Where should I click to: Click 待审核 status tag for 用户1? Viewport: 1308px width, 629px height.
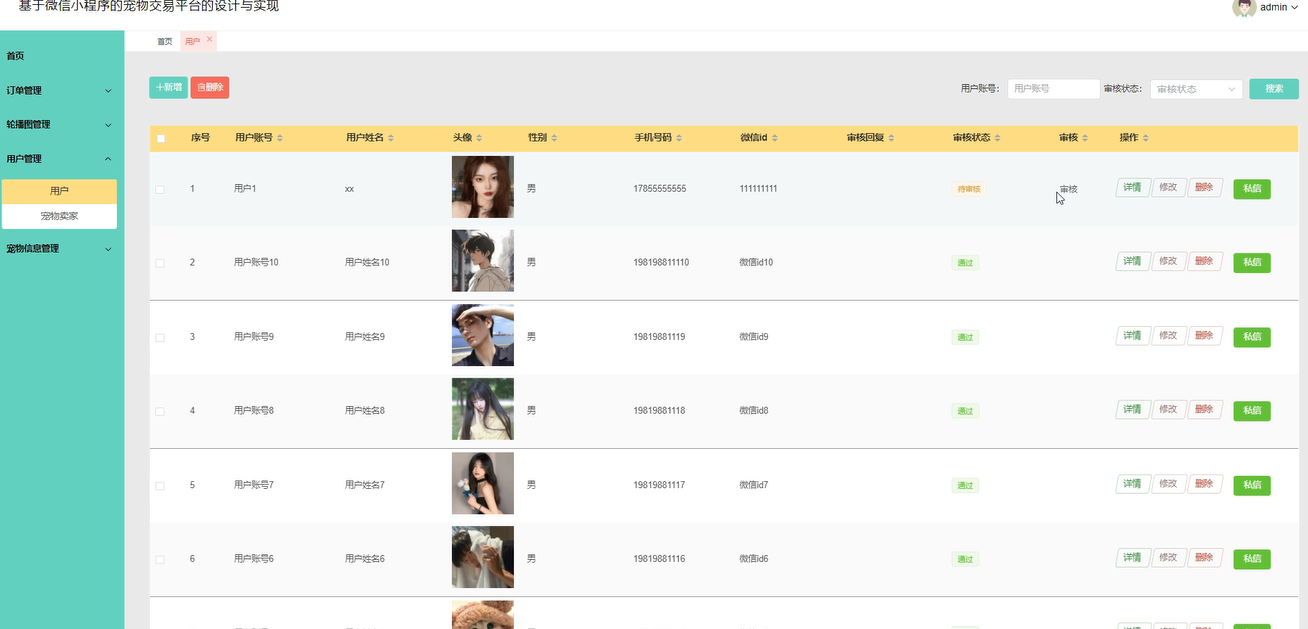pos(969,189)
